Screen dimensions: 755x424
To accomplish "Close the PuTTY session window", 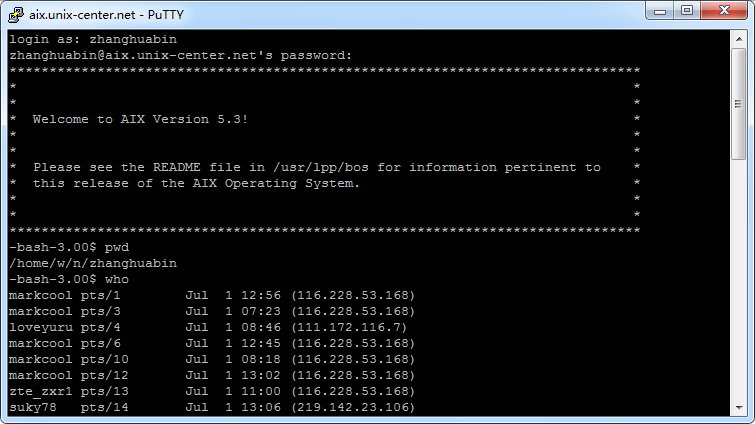I will click(x=723, y=12).
